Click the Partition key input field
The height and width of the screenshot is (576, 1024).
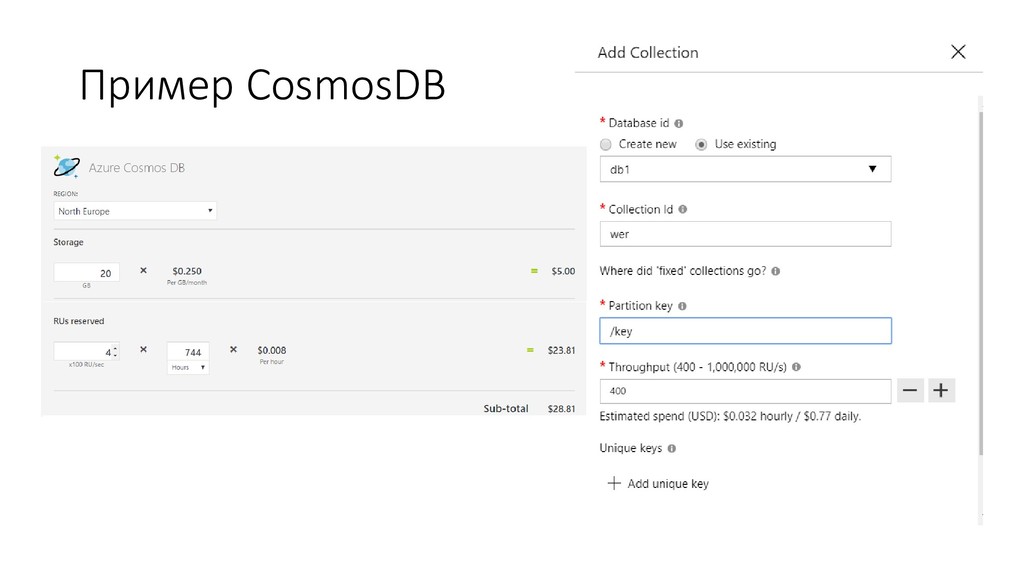pos(745,331)
